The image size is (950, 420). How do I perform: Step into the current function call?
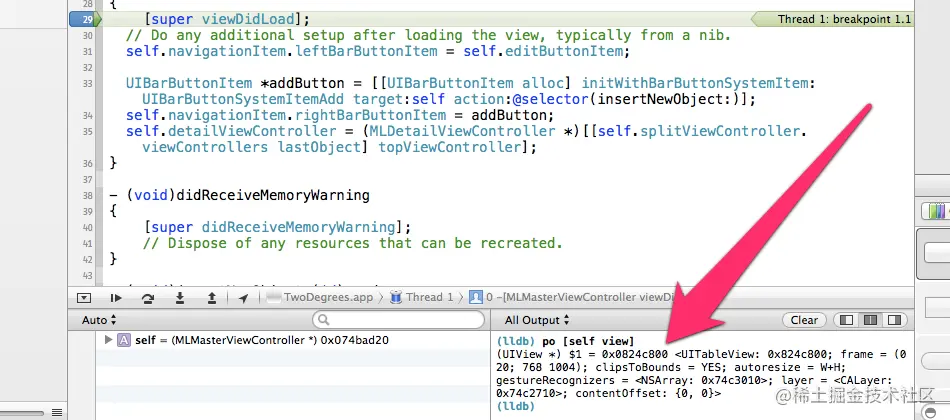pyautogui.click(x=179, y=298)
